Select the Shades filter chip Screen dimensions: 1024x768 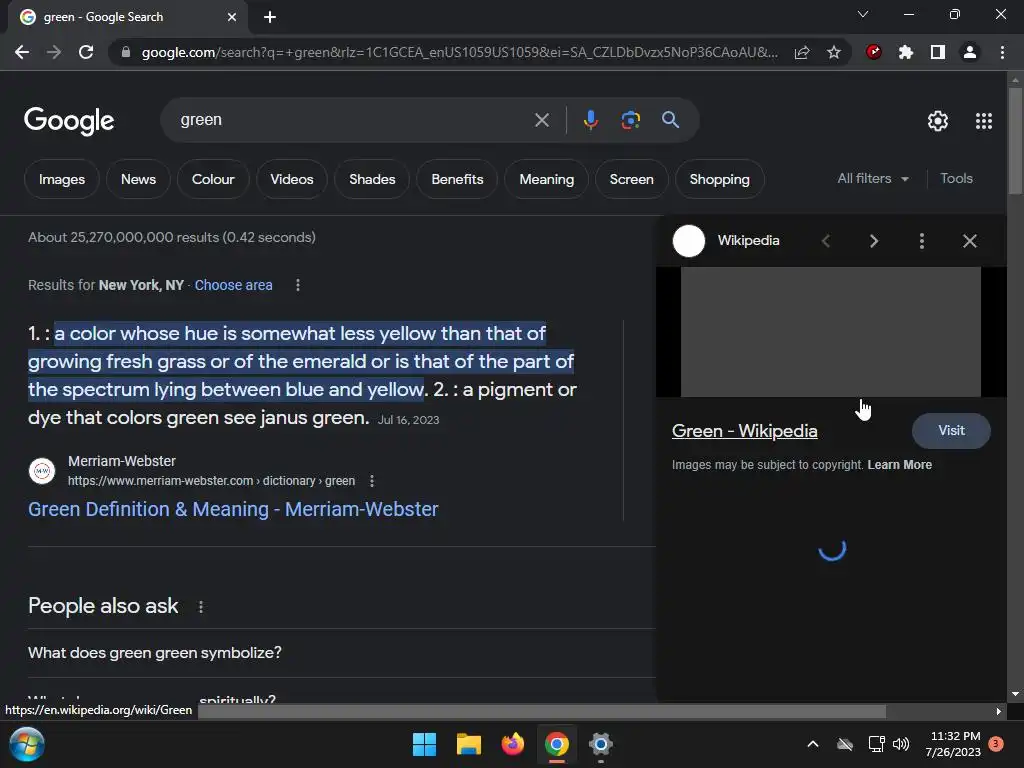click(x=372, y=179)
